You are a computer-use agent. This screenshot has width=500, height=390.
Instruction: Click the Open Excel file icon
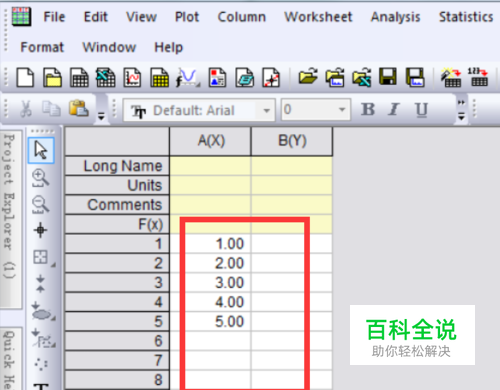pyautogui.click(x=362, y=77)
